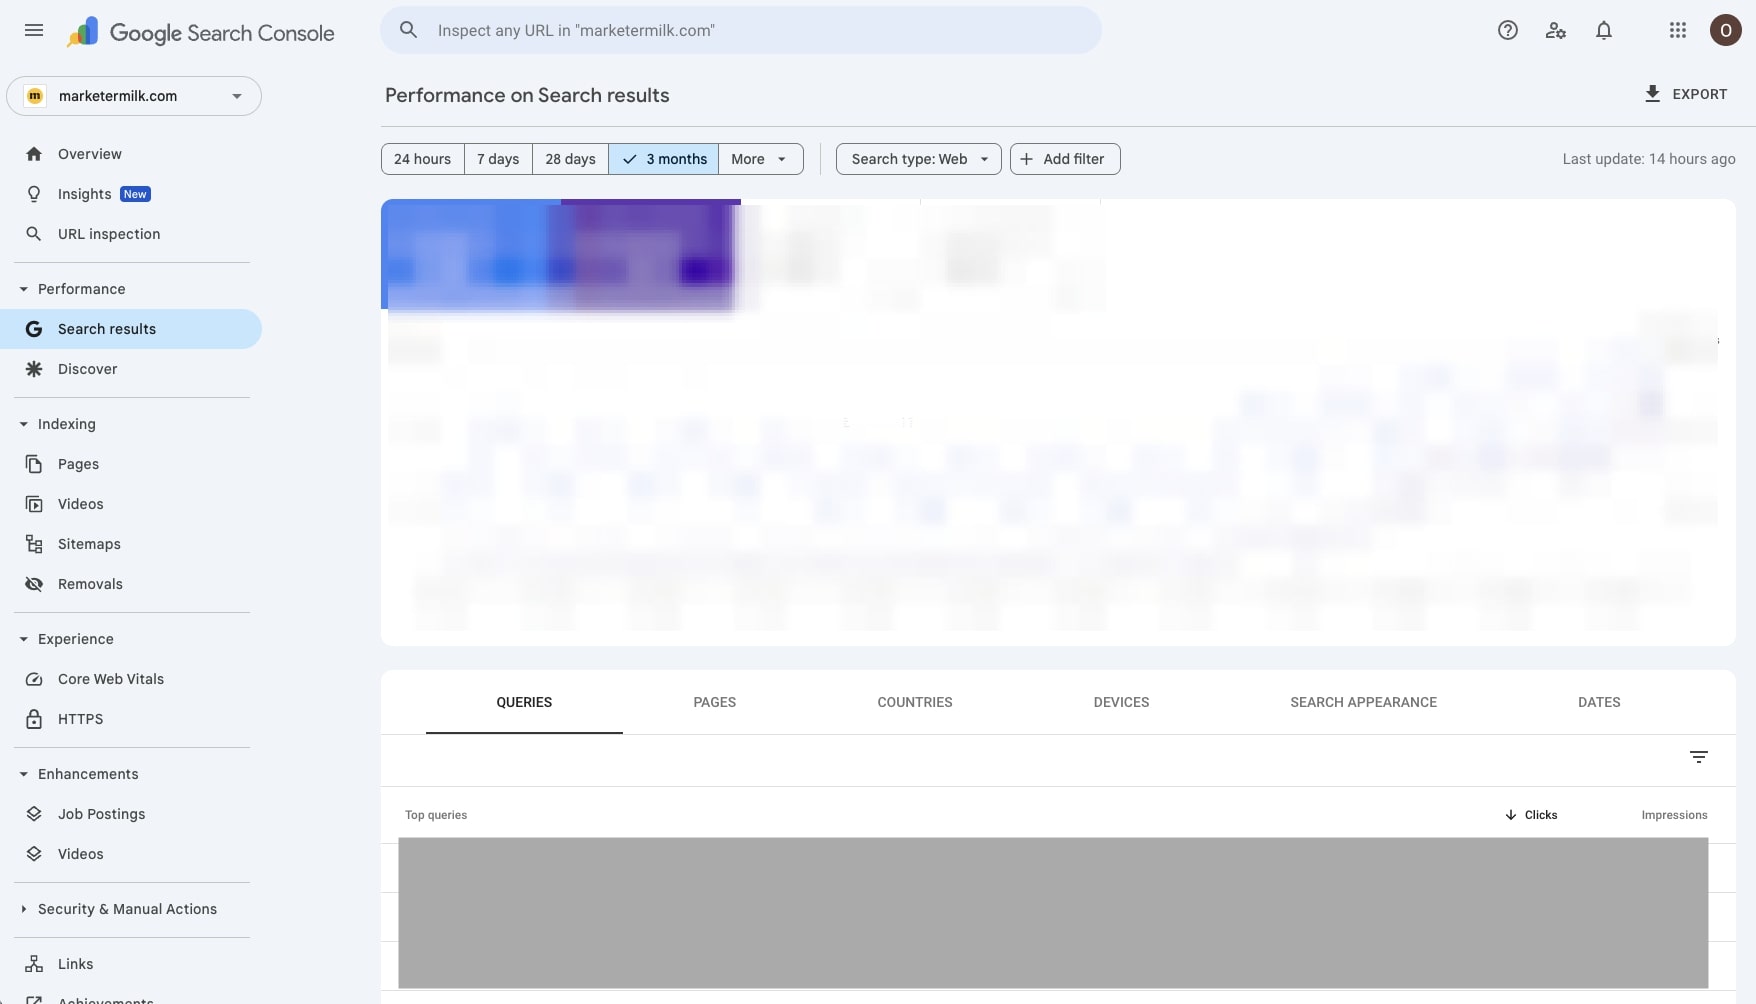Click the Pages documents icon

[34, 464]
